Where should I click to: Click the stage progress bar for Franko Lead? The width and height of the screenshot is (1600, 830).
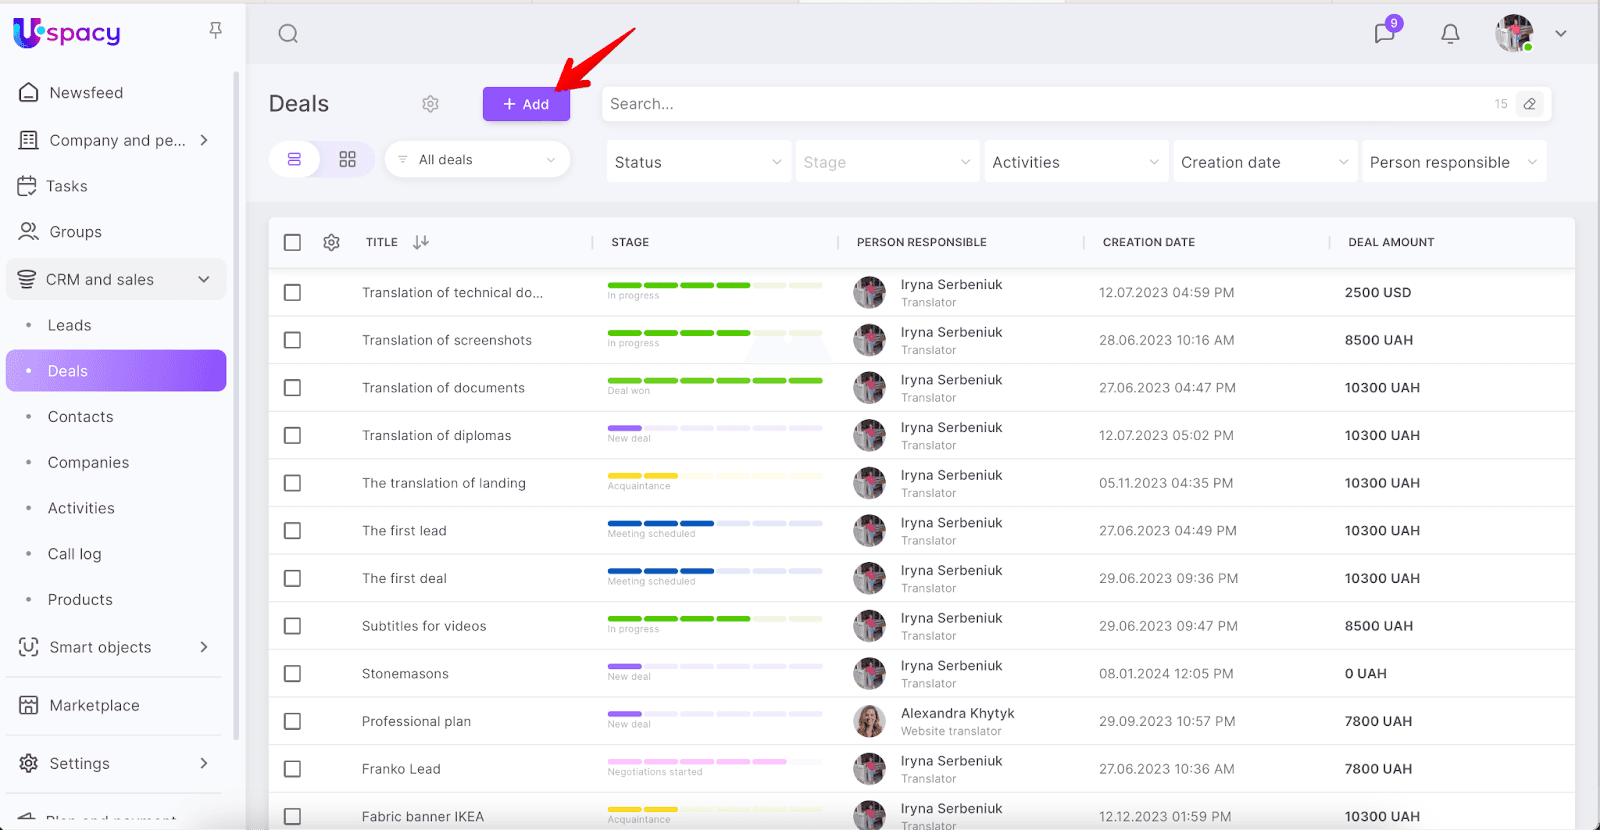714,762
